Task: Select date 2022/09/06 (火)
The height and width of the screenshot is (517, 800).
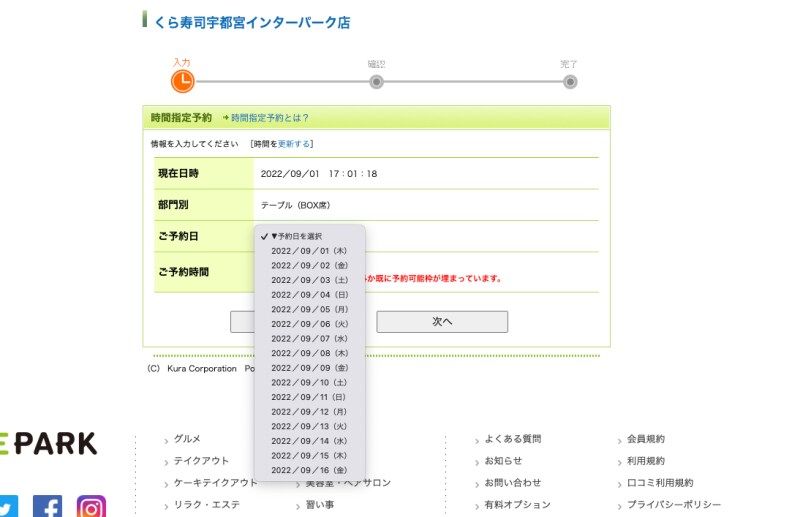Action: [310, 324]
